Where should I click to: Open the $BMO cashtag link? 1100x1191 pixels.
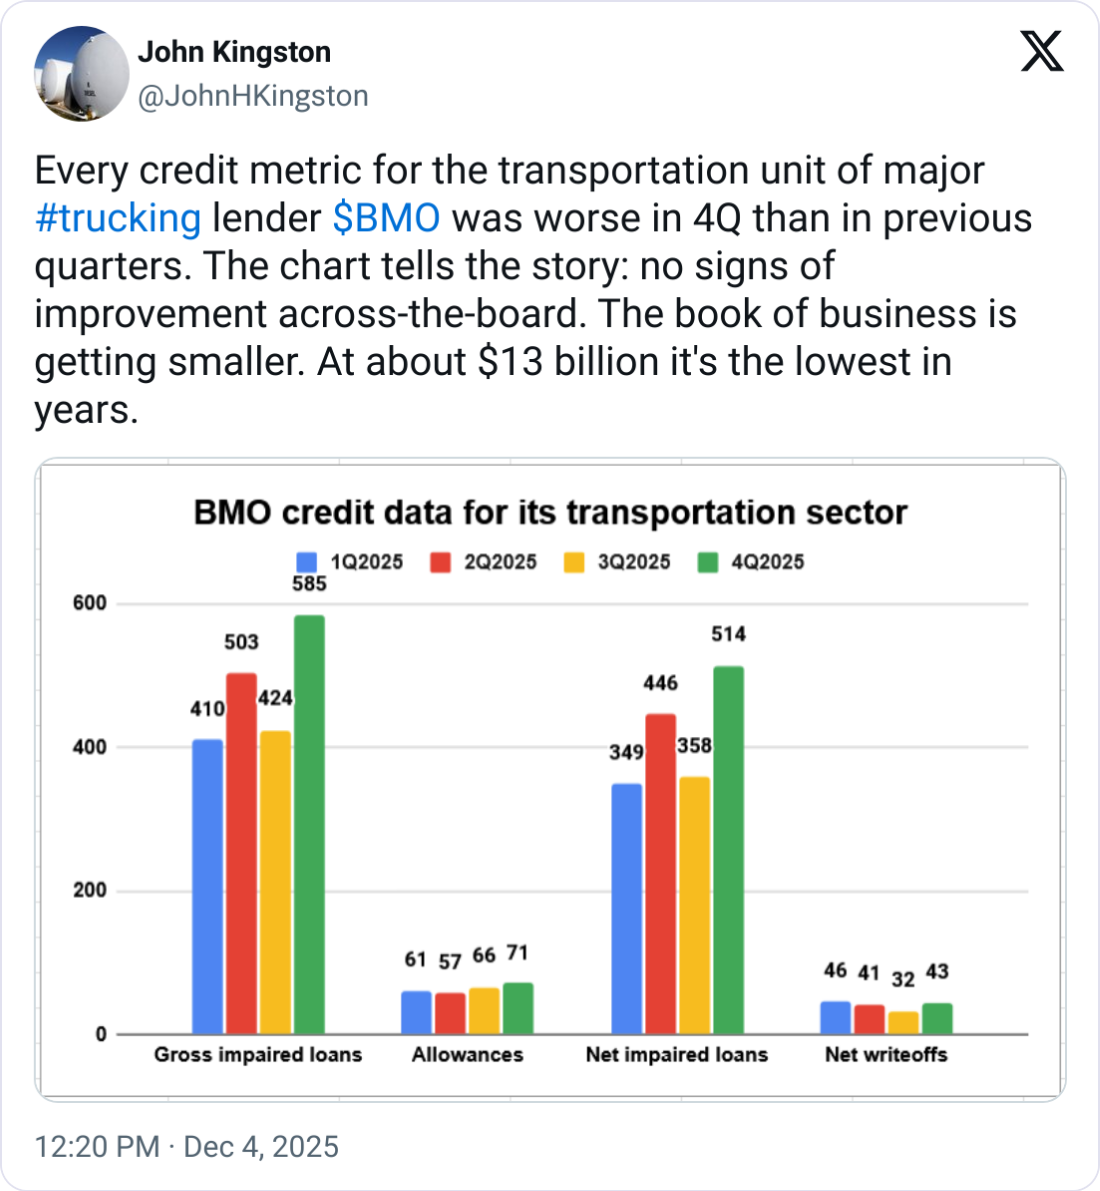click(x=386, y=218)
